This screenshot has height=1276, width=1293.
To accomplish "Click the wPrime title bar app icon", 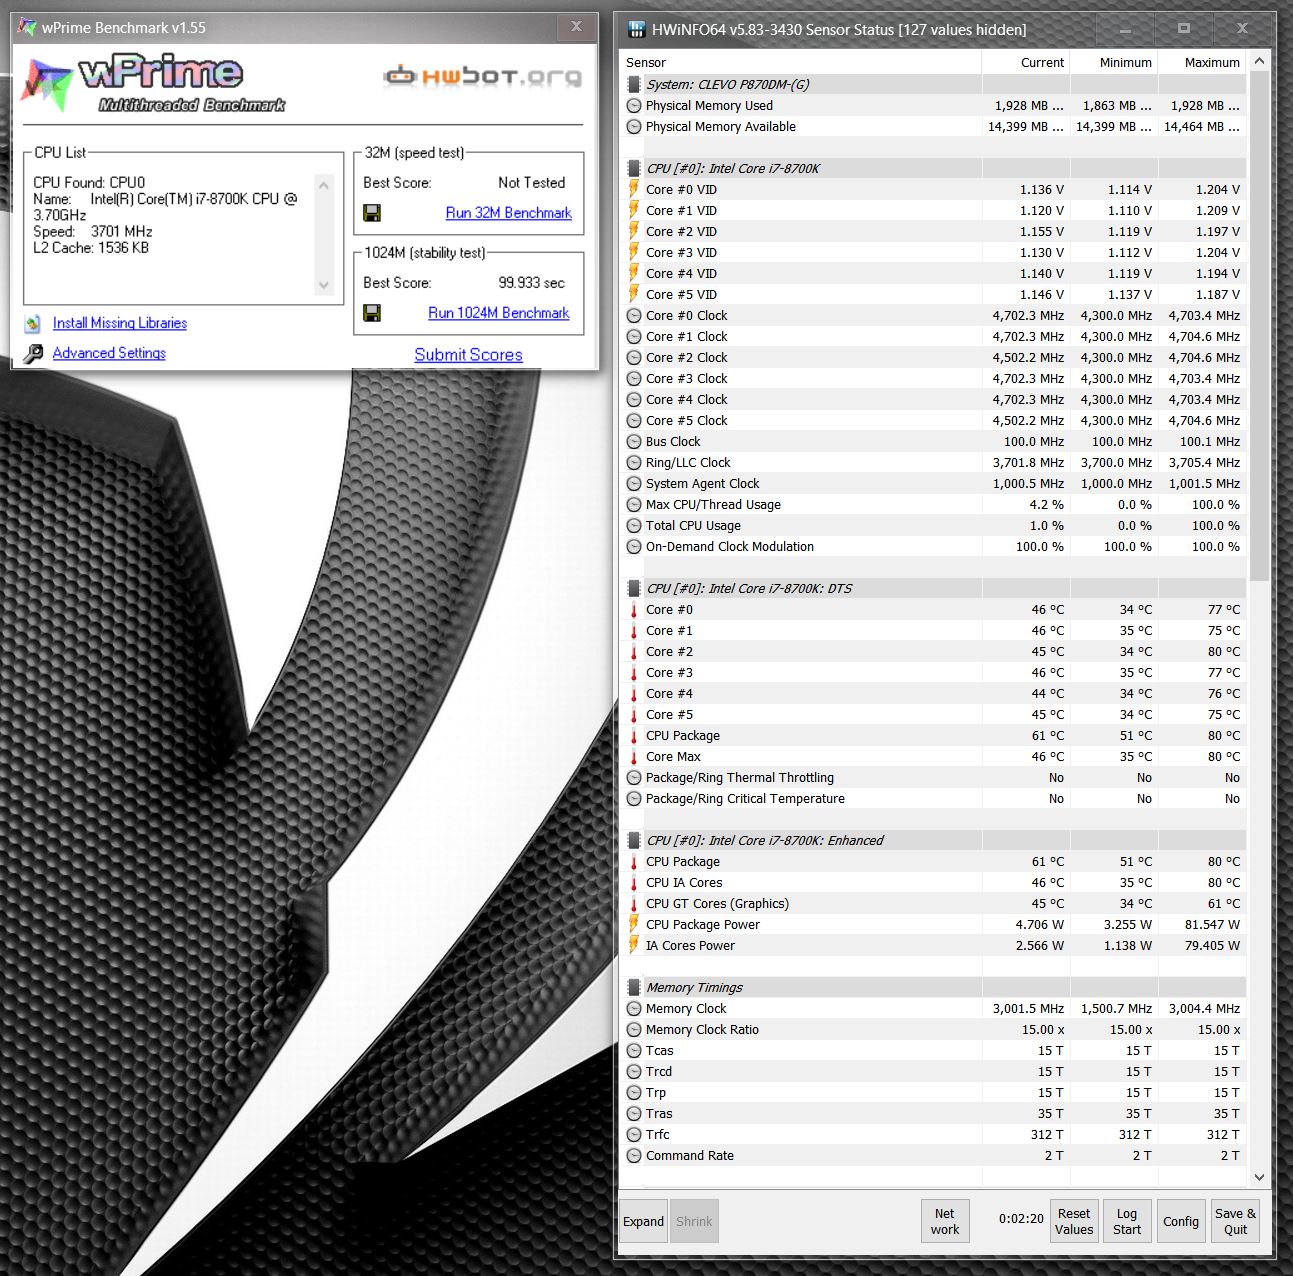I will click(x=27, y=27).
